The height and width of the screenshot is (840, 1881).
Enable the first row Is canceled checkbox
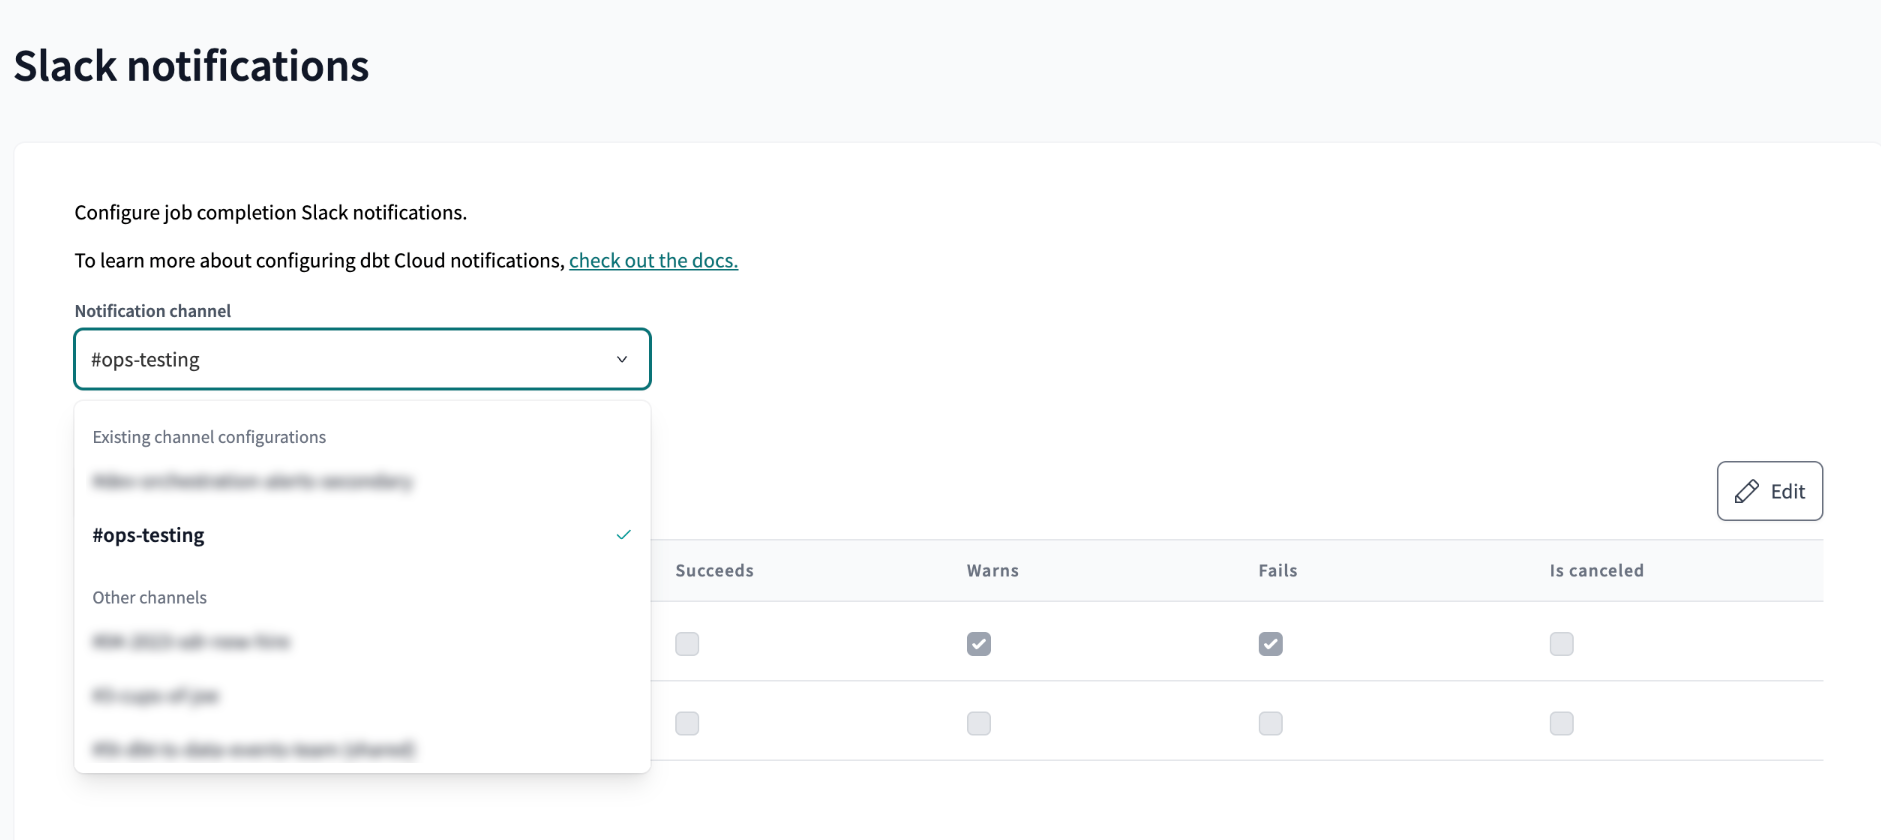1561,644
